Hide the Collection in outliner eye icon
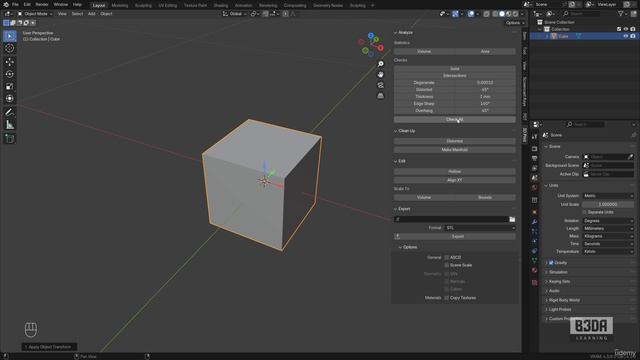This screenshot has height=360, width=640. click(x=625, y=29)
